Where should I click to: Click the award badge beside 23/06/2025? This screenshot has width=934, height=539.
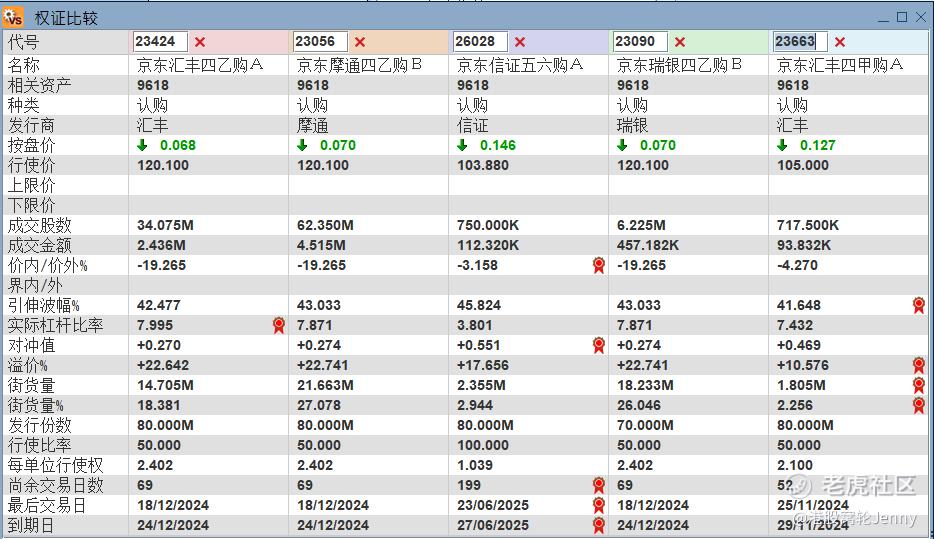[599, 505]
